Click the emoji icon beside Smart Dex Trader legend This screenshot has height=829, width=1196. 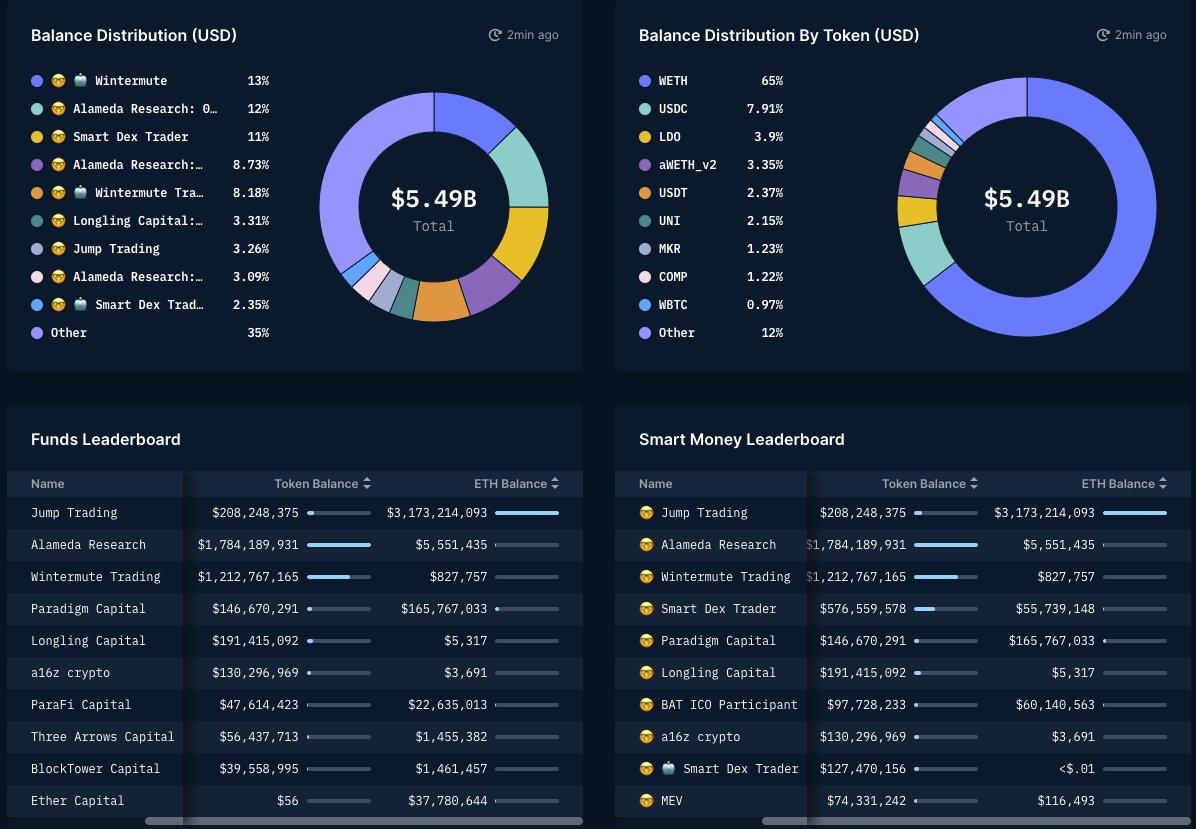[x=58, y=137]
